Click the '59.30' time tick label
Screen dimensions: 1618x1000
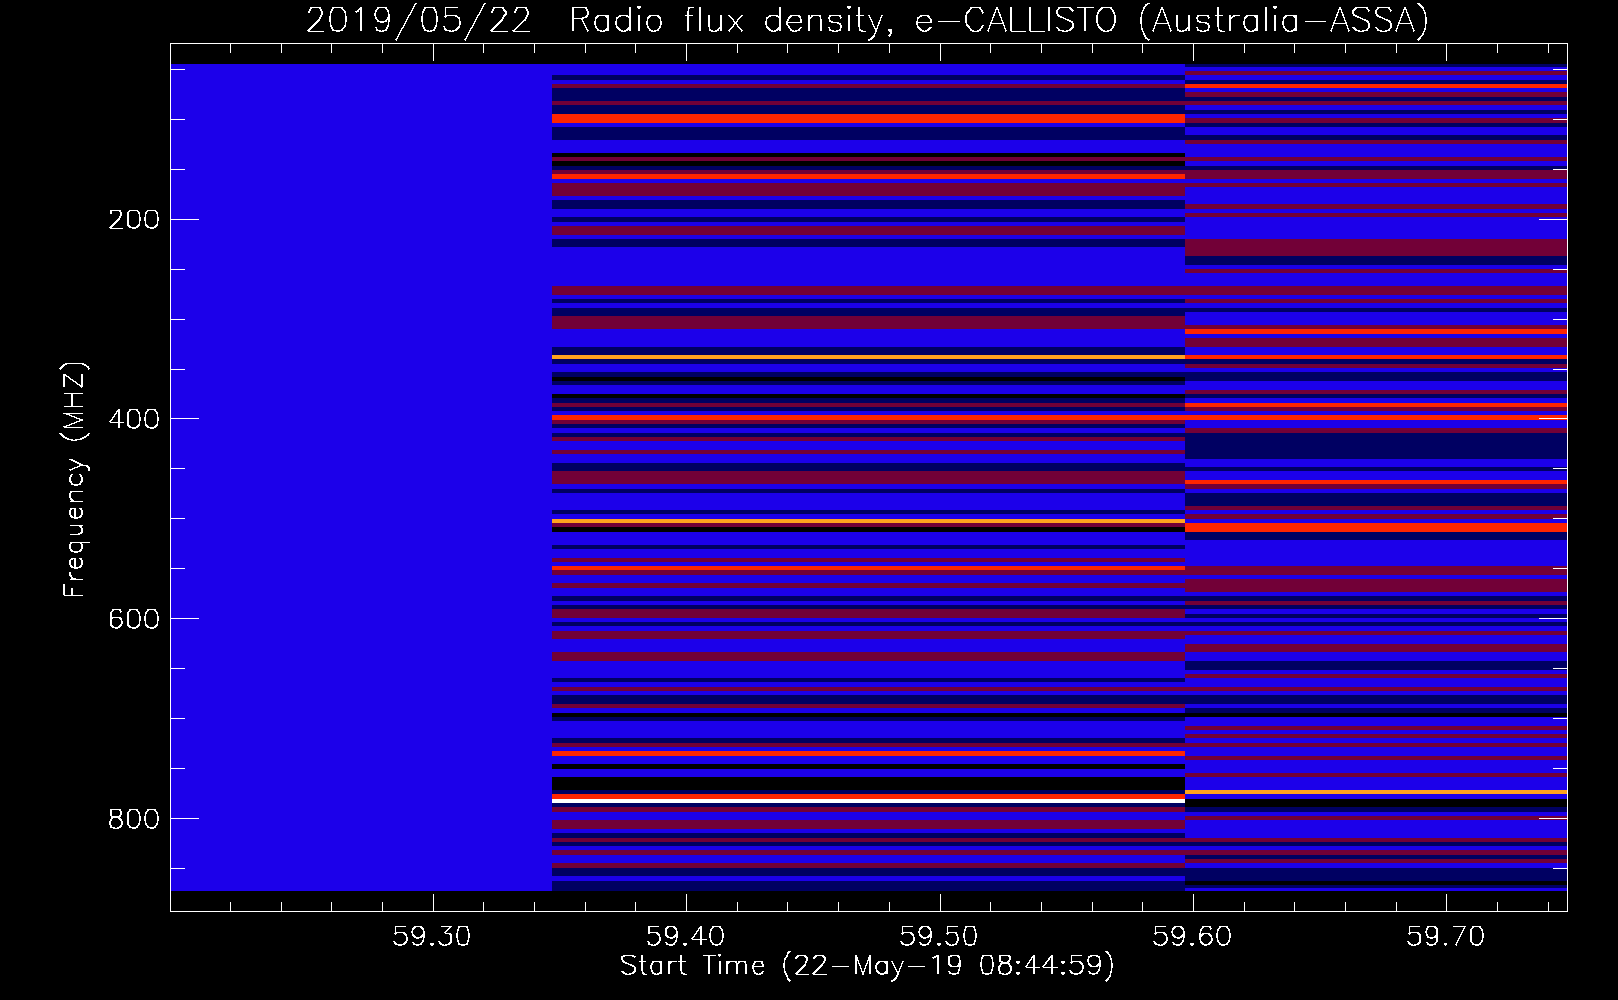click(431, 937)
